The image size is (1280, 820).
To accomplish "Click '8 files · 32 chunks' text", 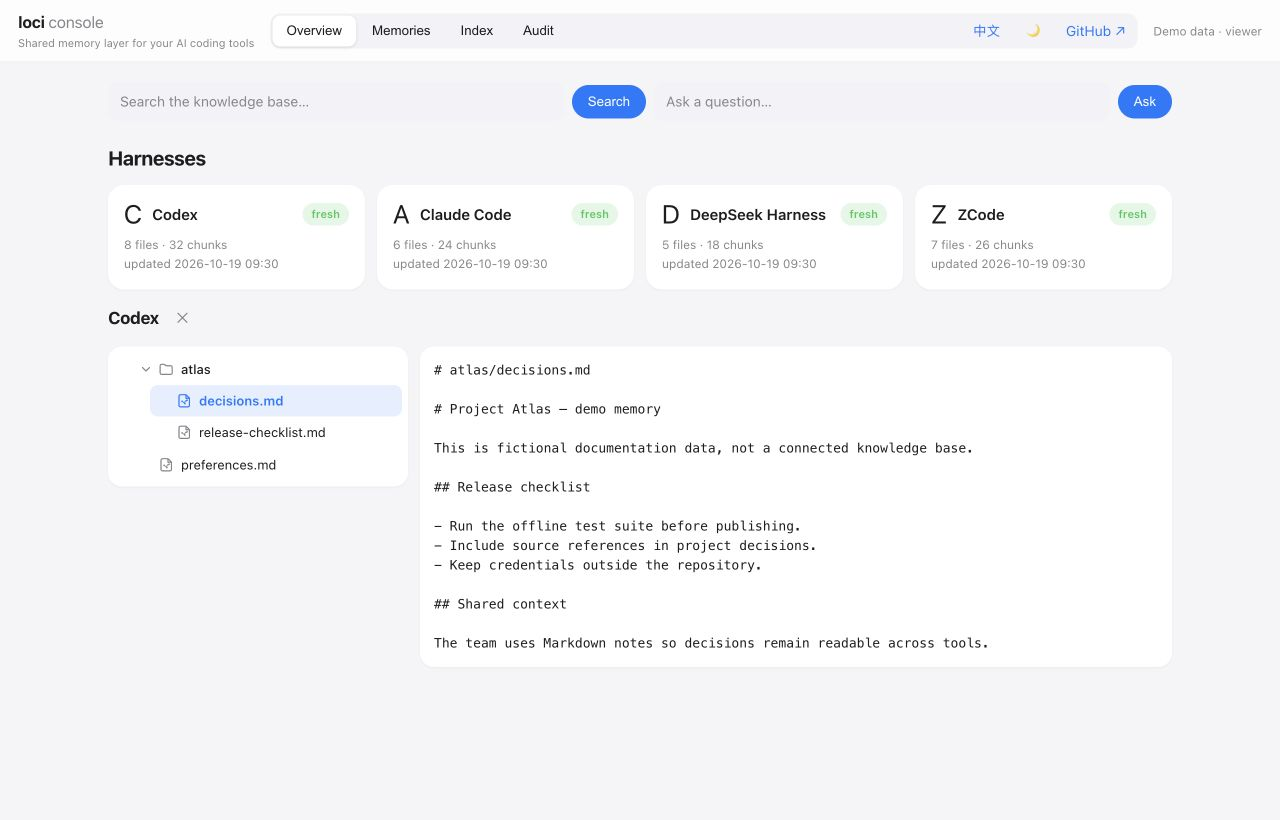I will tap(176, 245).
